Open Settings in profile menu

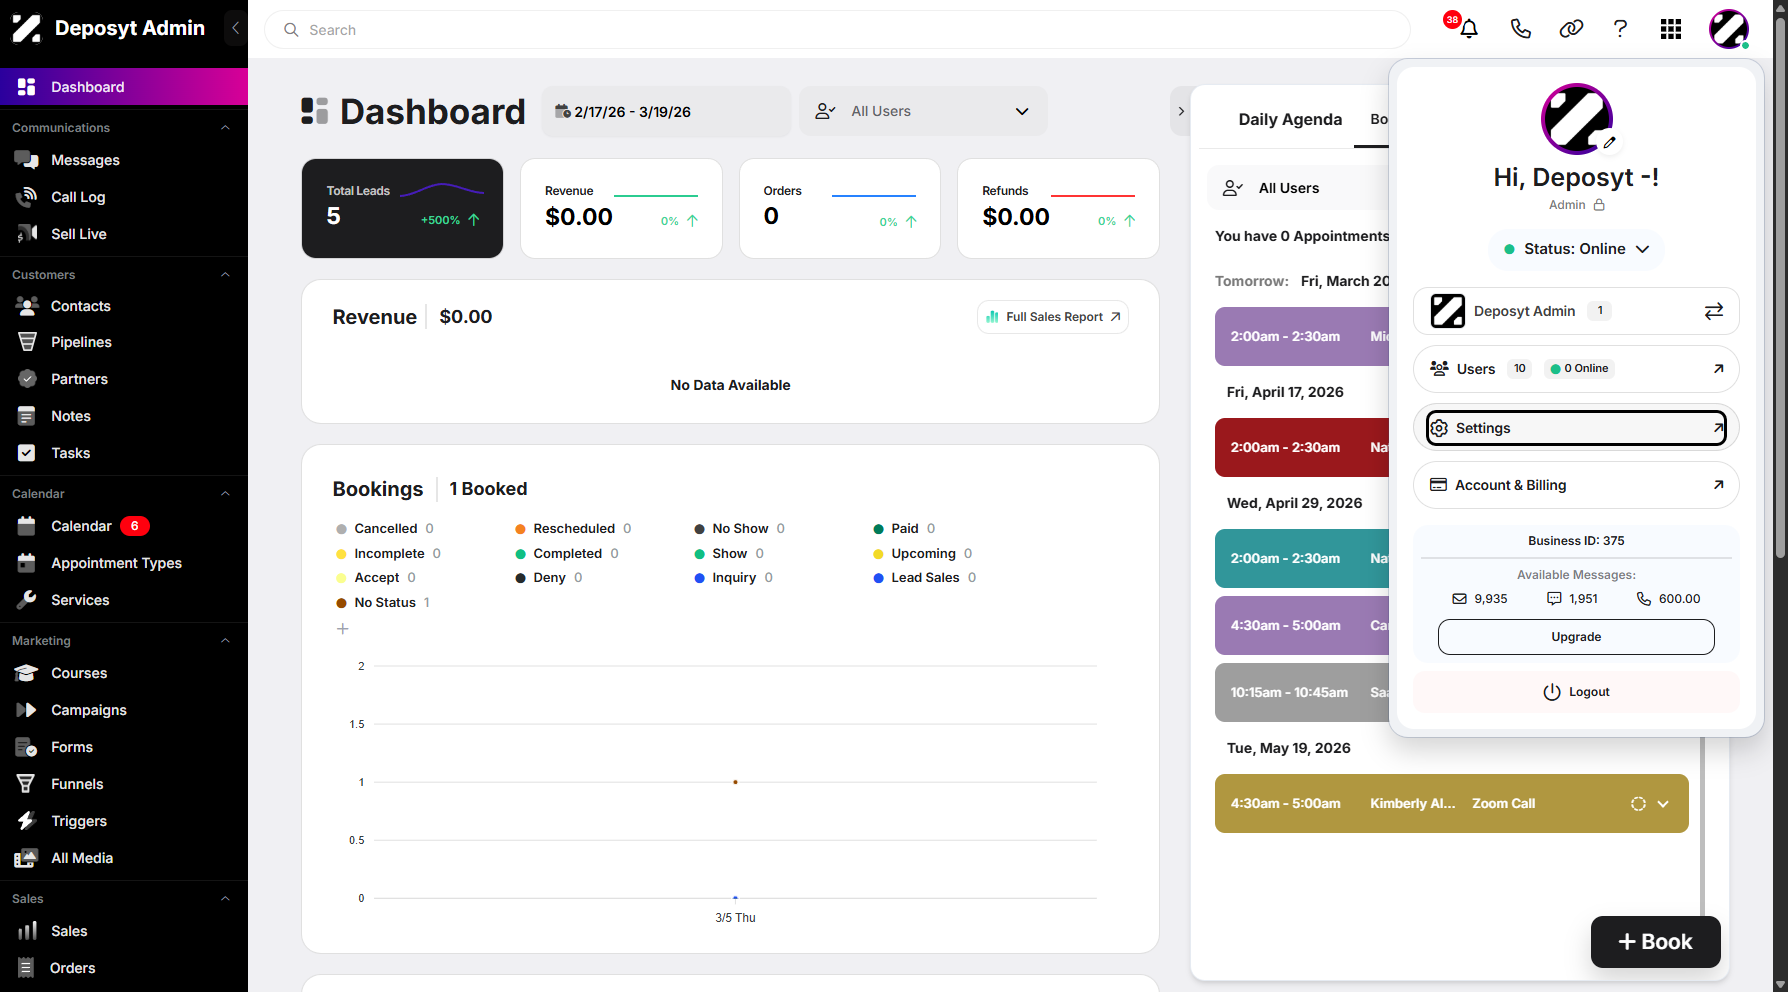pos(1576,428)
